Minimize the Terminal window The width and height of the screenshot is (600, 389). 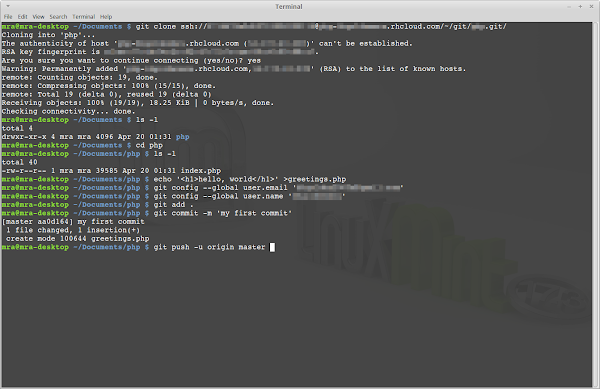pyautogui.click(x=569, y=7)
